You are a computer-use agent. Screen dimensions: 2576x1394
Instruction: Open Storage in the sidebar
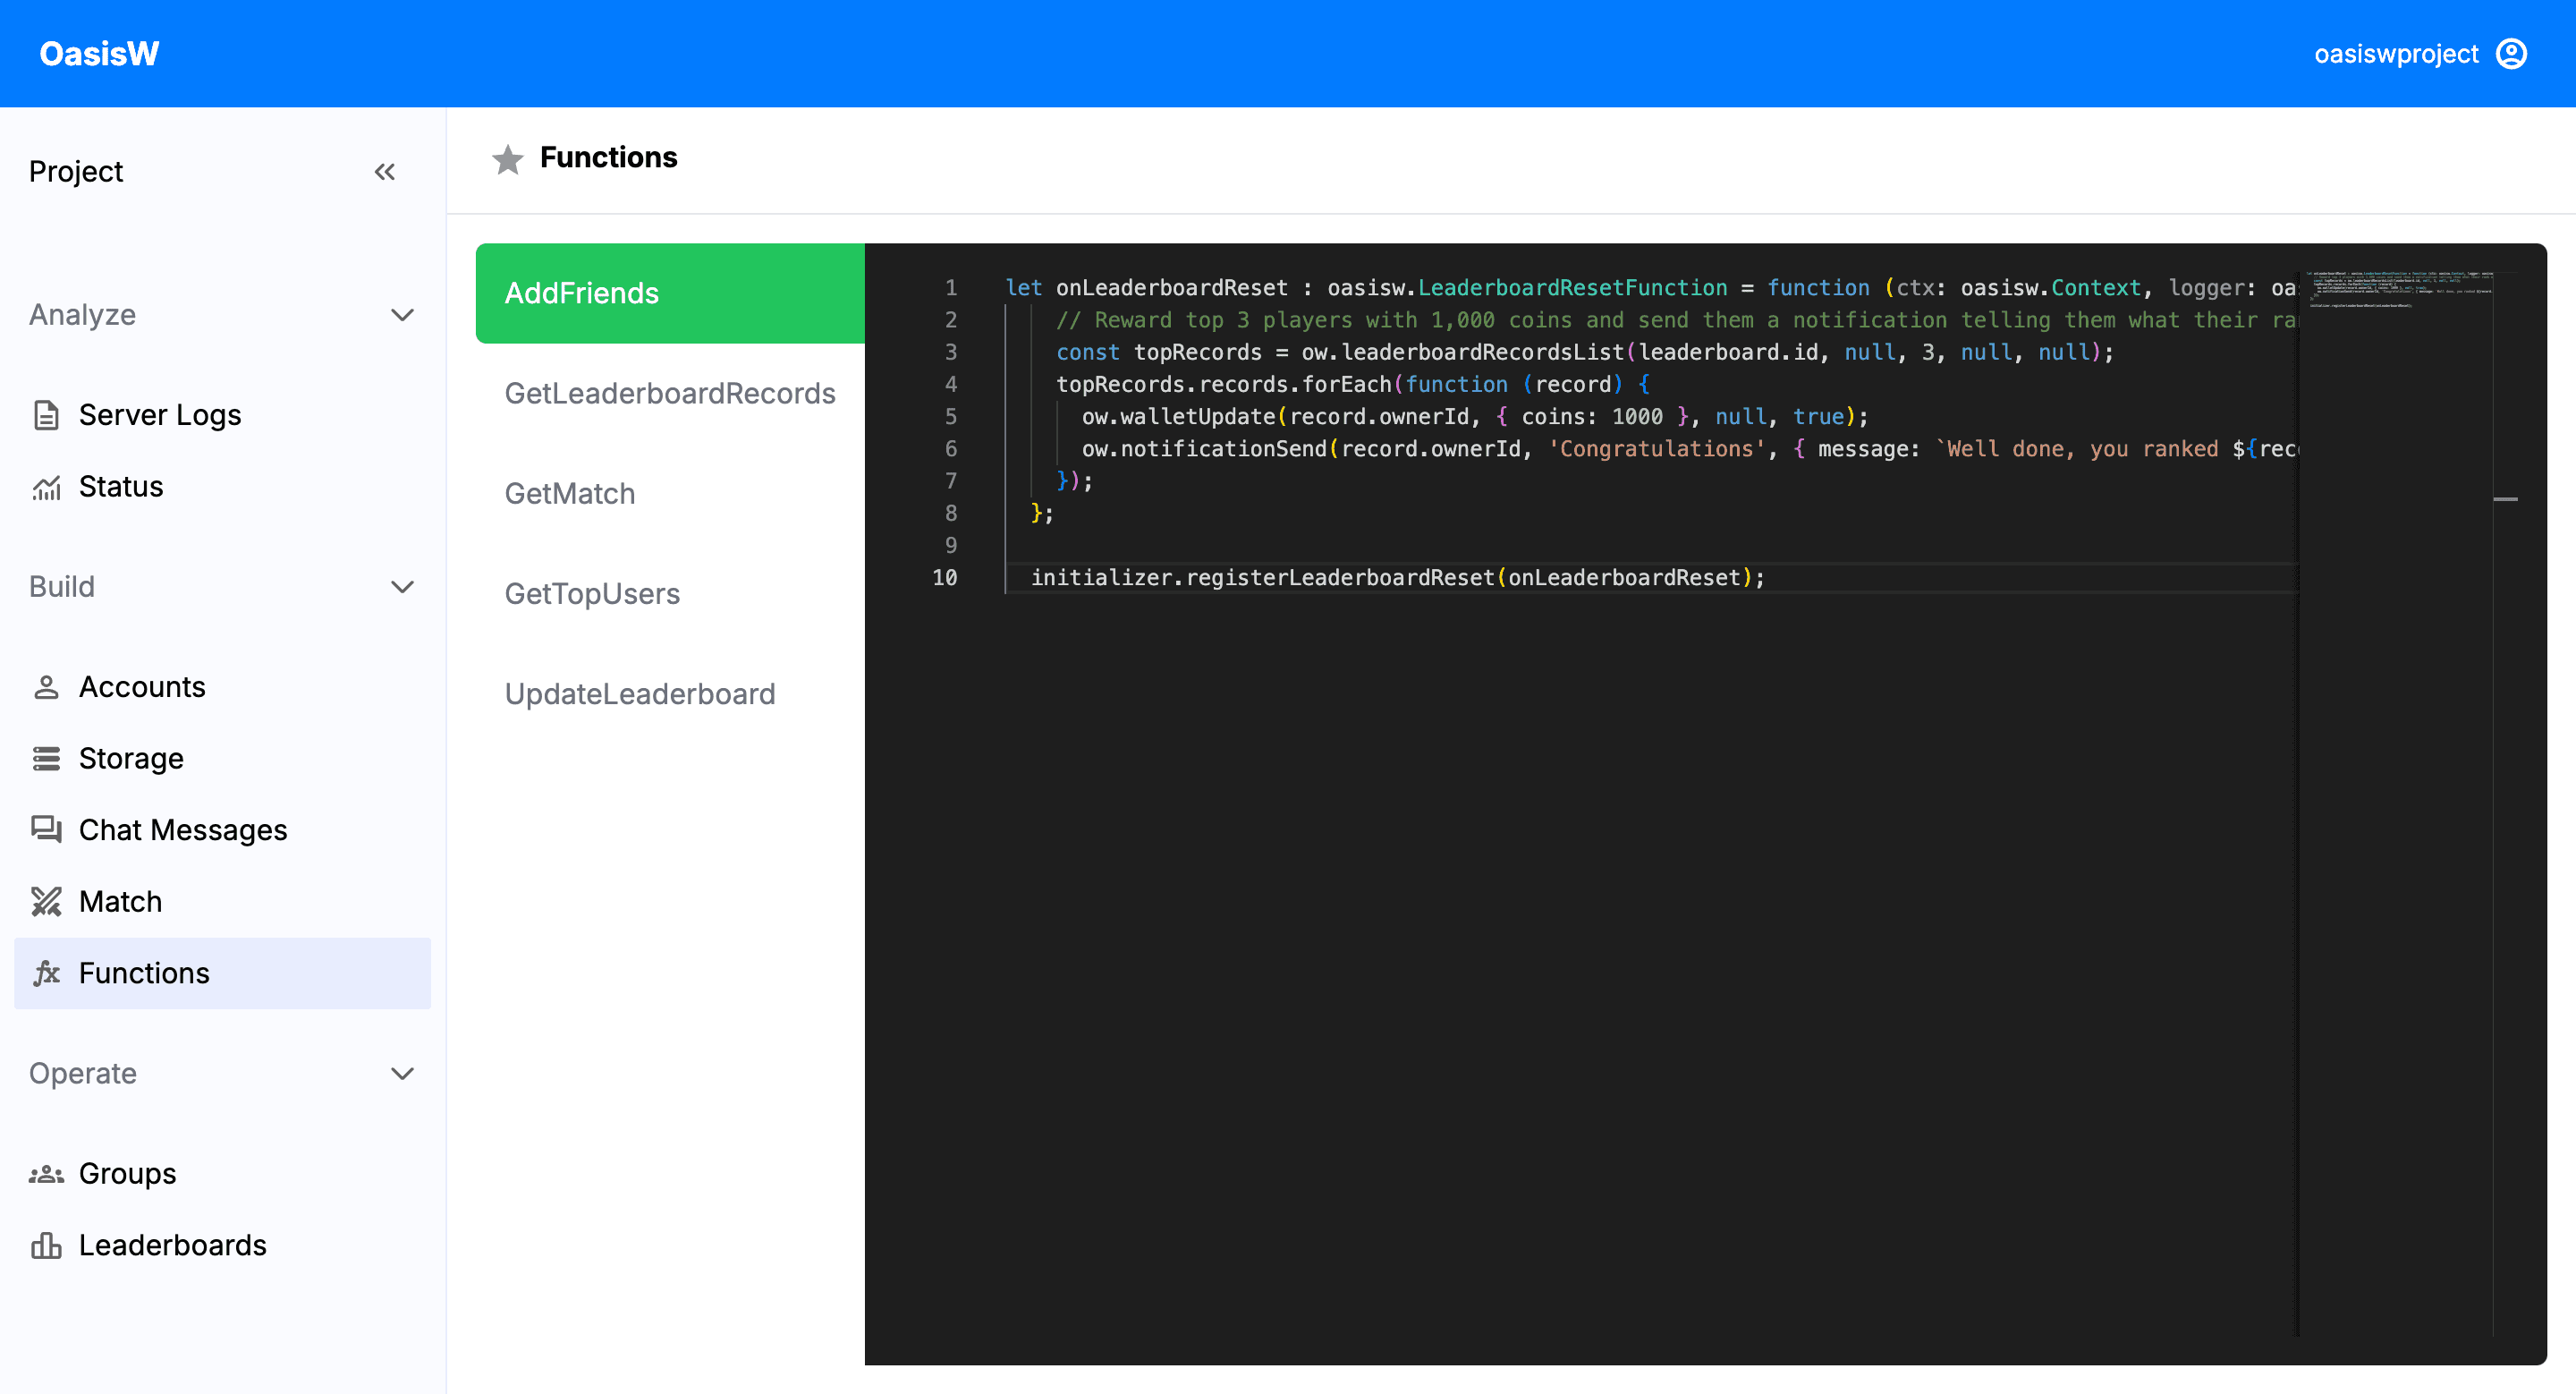click(222, 759)
